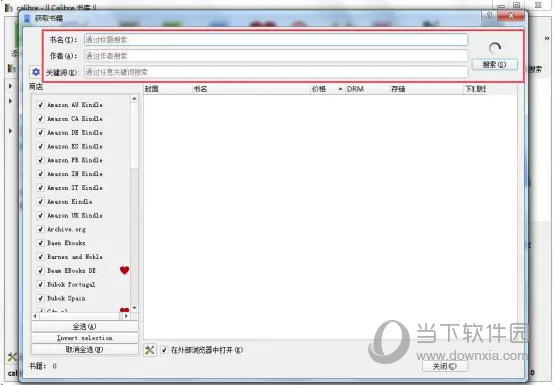Toggle the Archive.org store checkbox
The width and height of the screenshot is (553, 385).
[41, 229]
